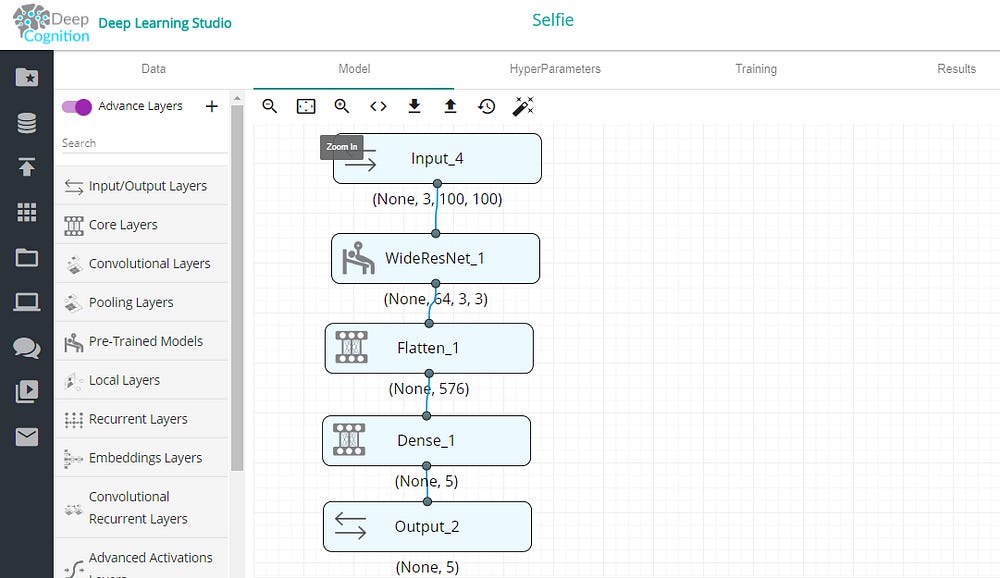This screenshot has width=1000, height=578.
Task: Click the Deep Learning Studio title link
Action: pyautogui.click(x=165, y=23)
